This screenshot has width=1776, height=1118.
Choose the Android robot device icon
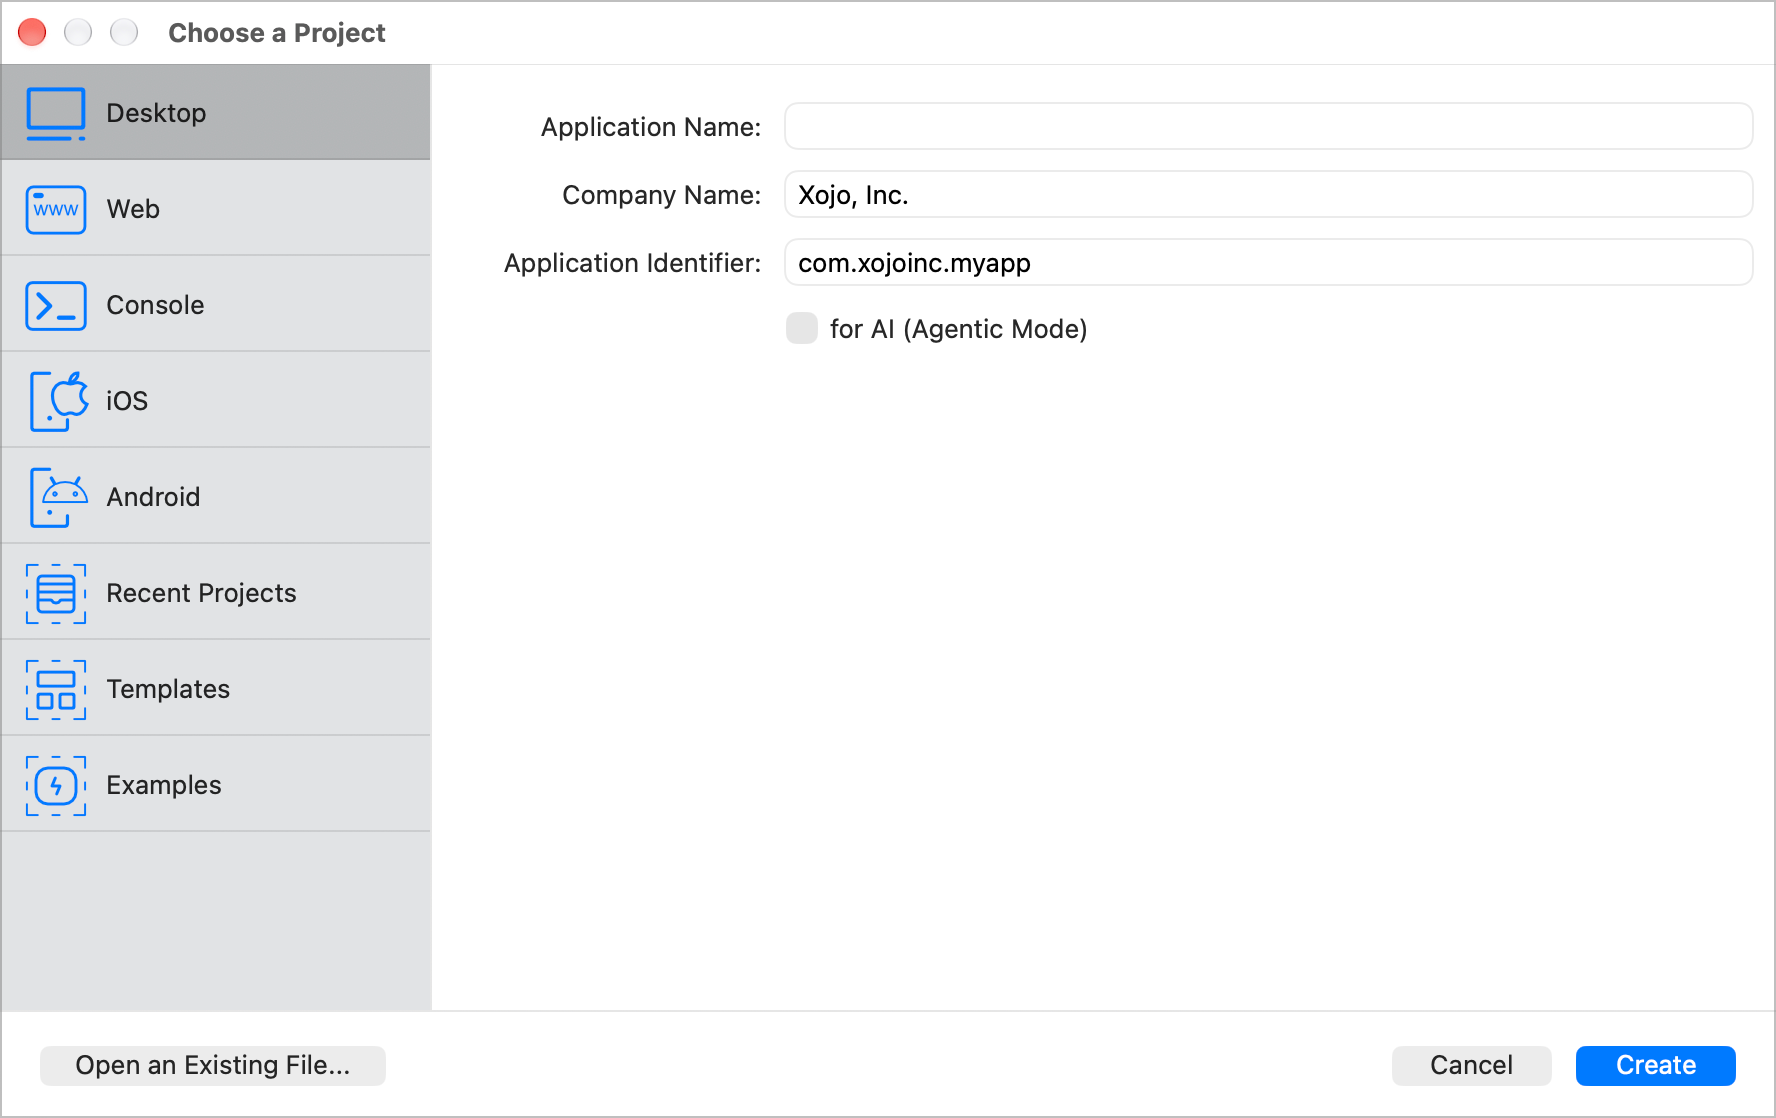(x=58, y=497)
